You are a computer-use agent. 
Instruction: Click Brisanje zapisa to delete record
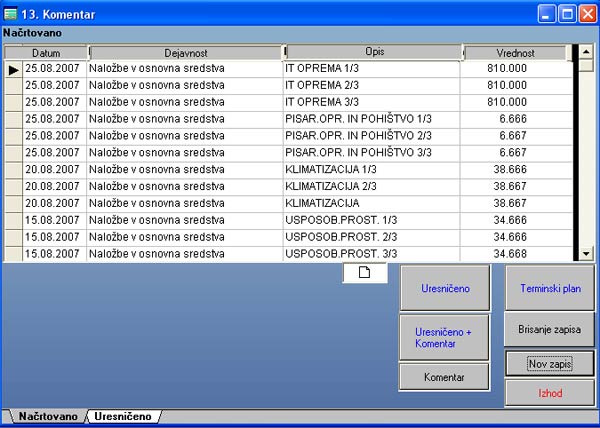click(x=549, y=328)
